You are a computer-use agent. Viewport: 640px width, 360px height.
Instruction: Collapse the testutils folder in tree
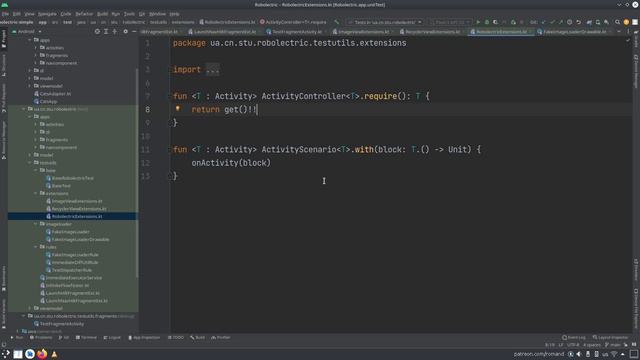point(30,162)
